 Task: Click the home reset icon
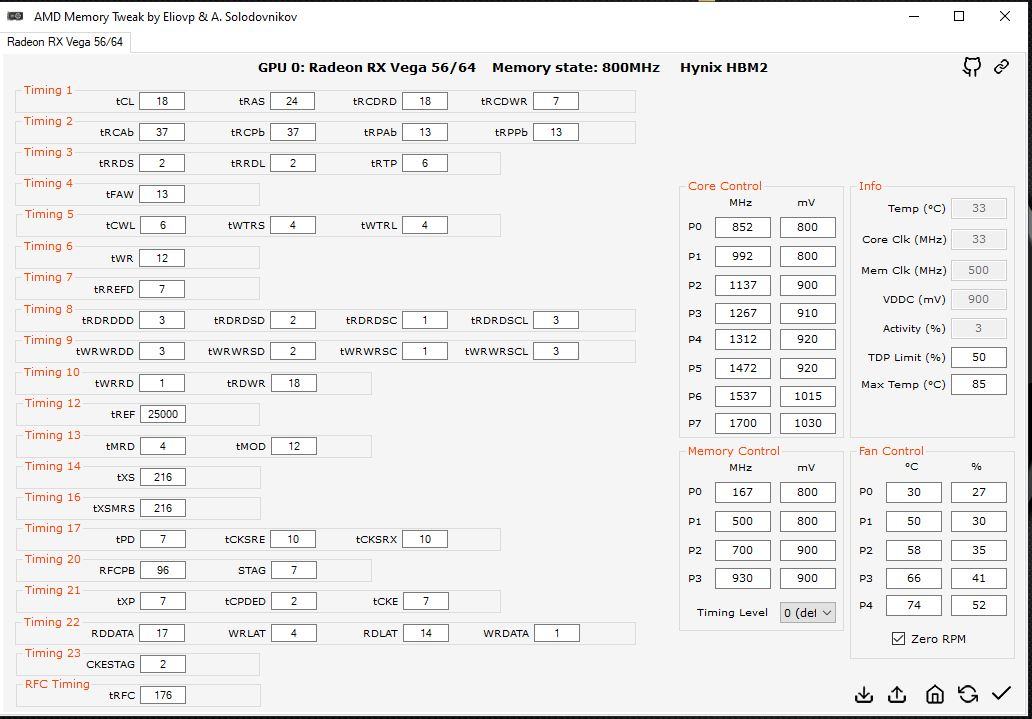point(935,694)
